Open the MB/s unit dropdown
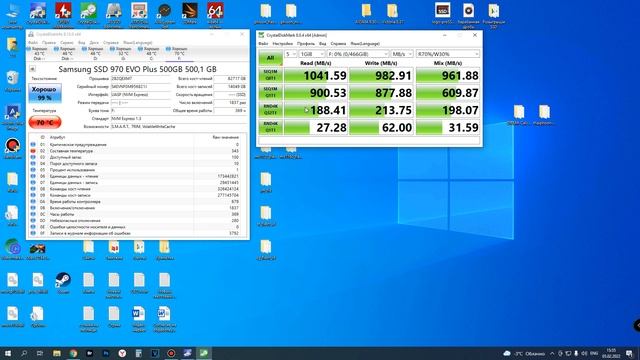The image size is (640, 360). [402, 54]
